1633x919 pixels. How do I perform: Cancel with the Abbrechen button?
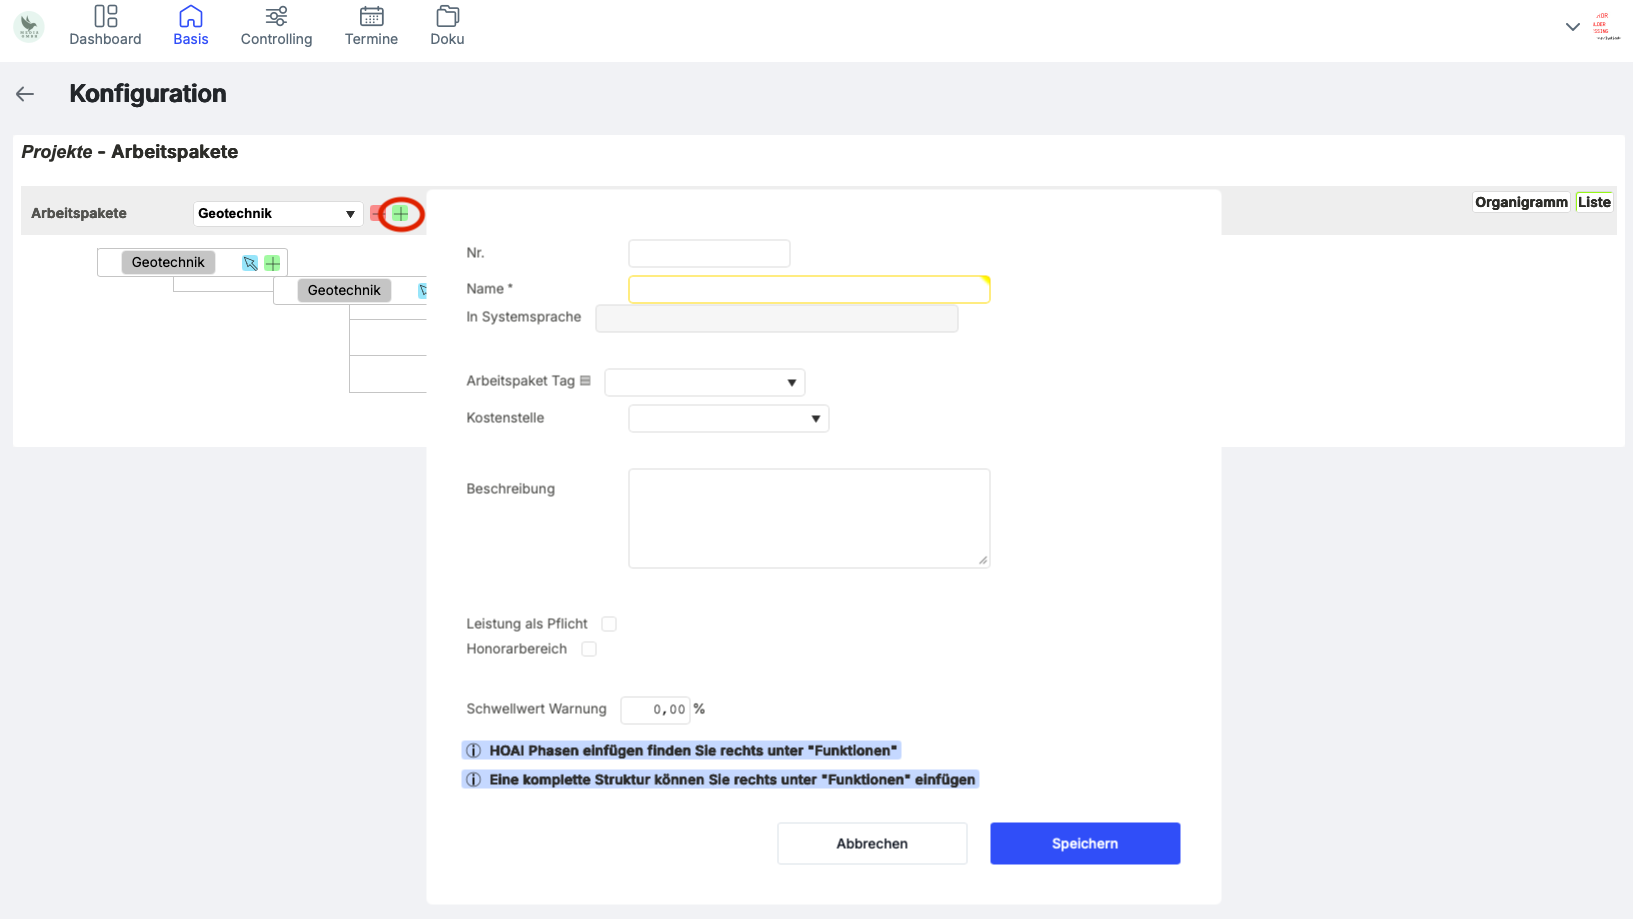pos(872,844)
